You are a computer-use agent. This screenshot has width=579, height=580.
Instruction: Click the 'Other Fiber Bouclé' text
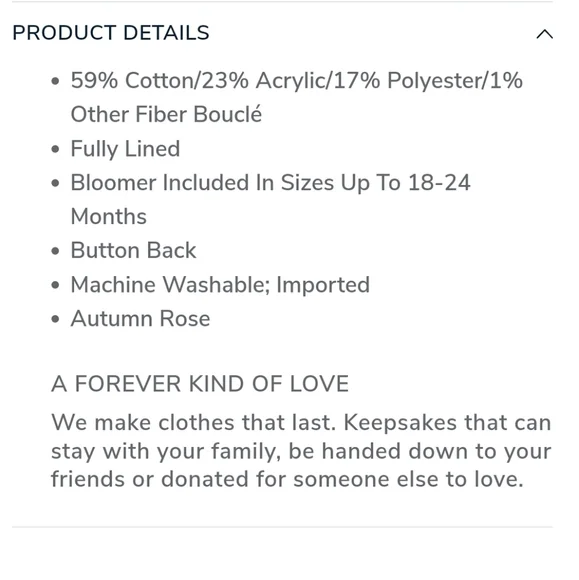tap(166, 114)
